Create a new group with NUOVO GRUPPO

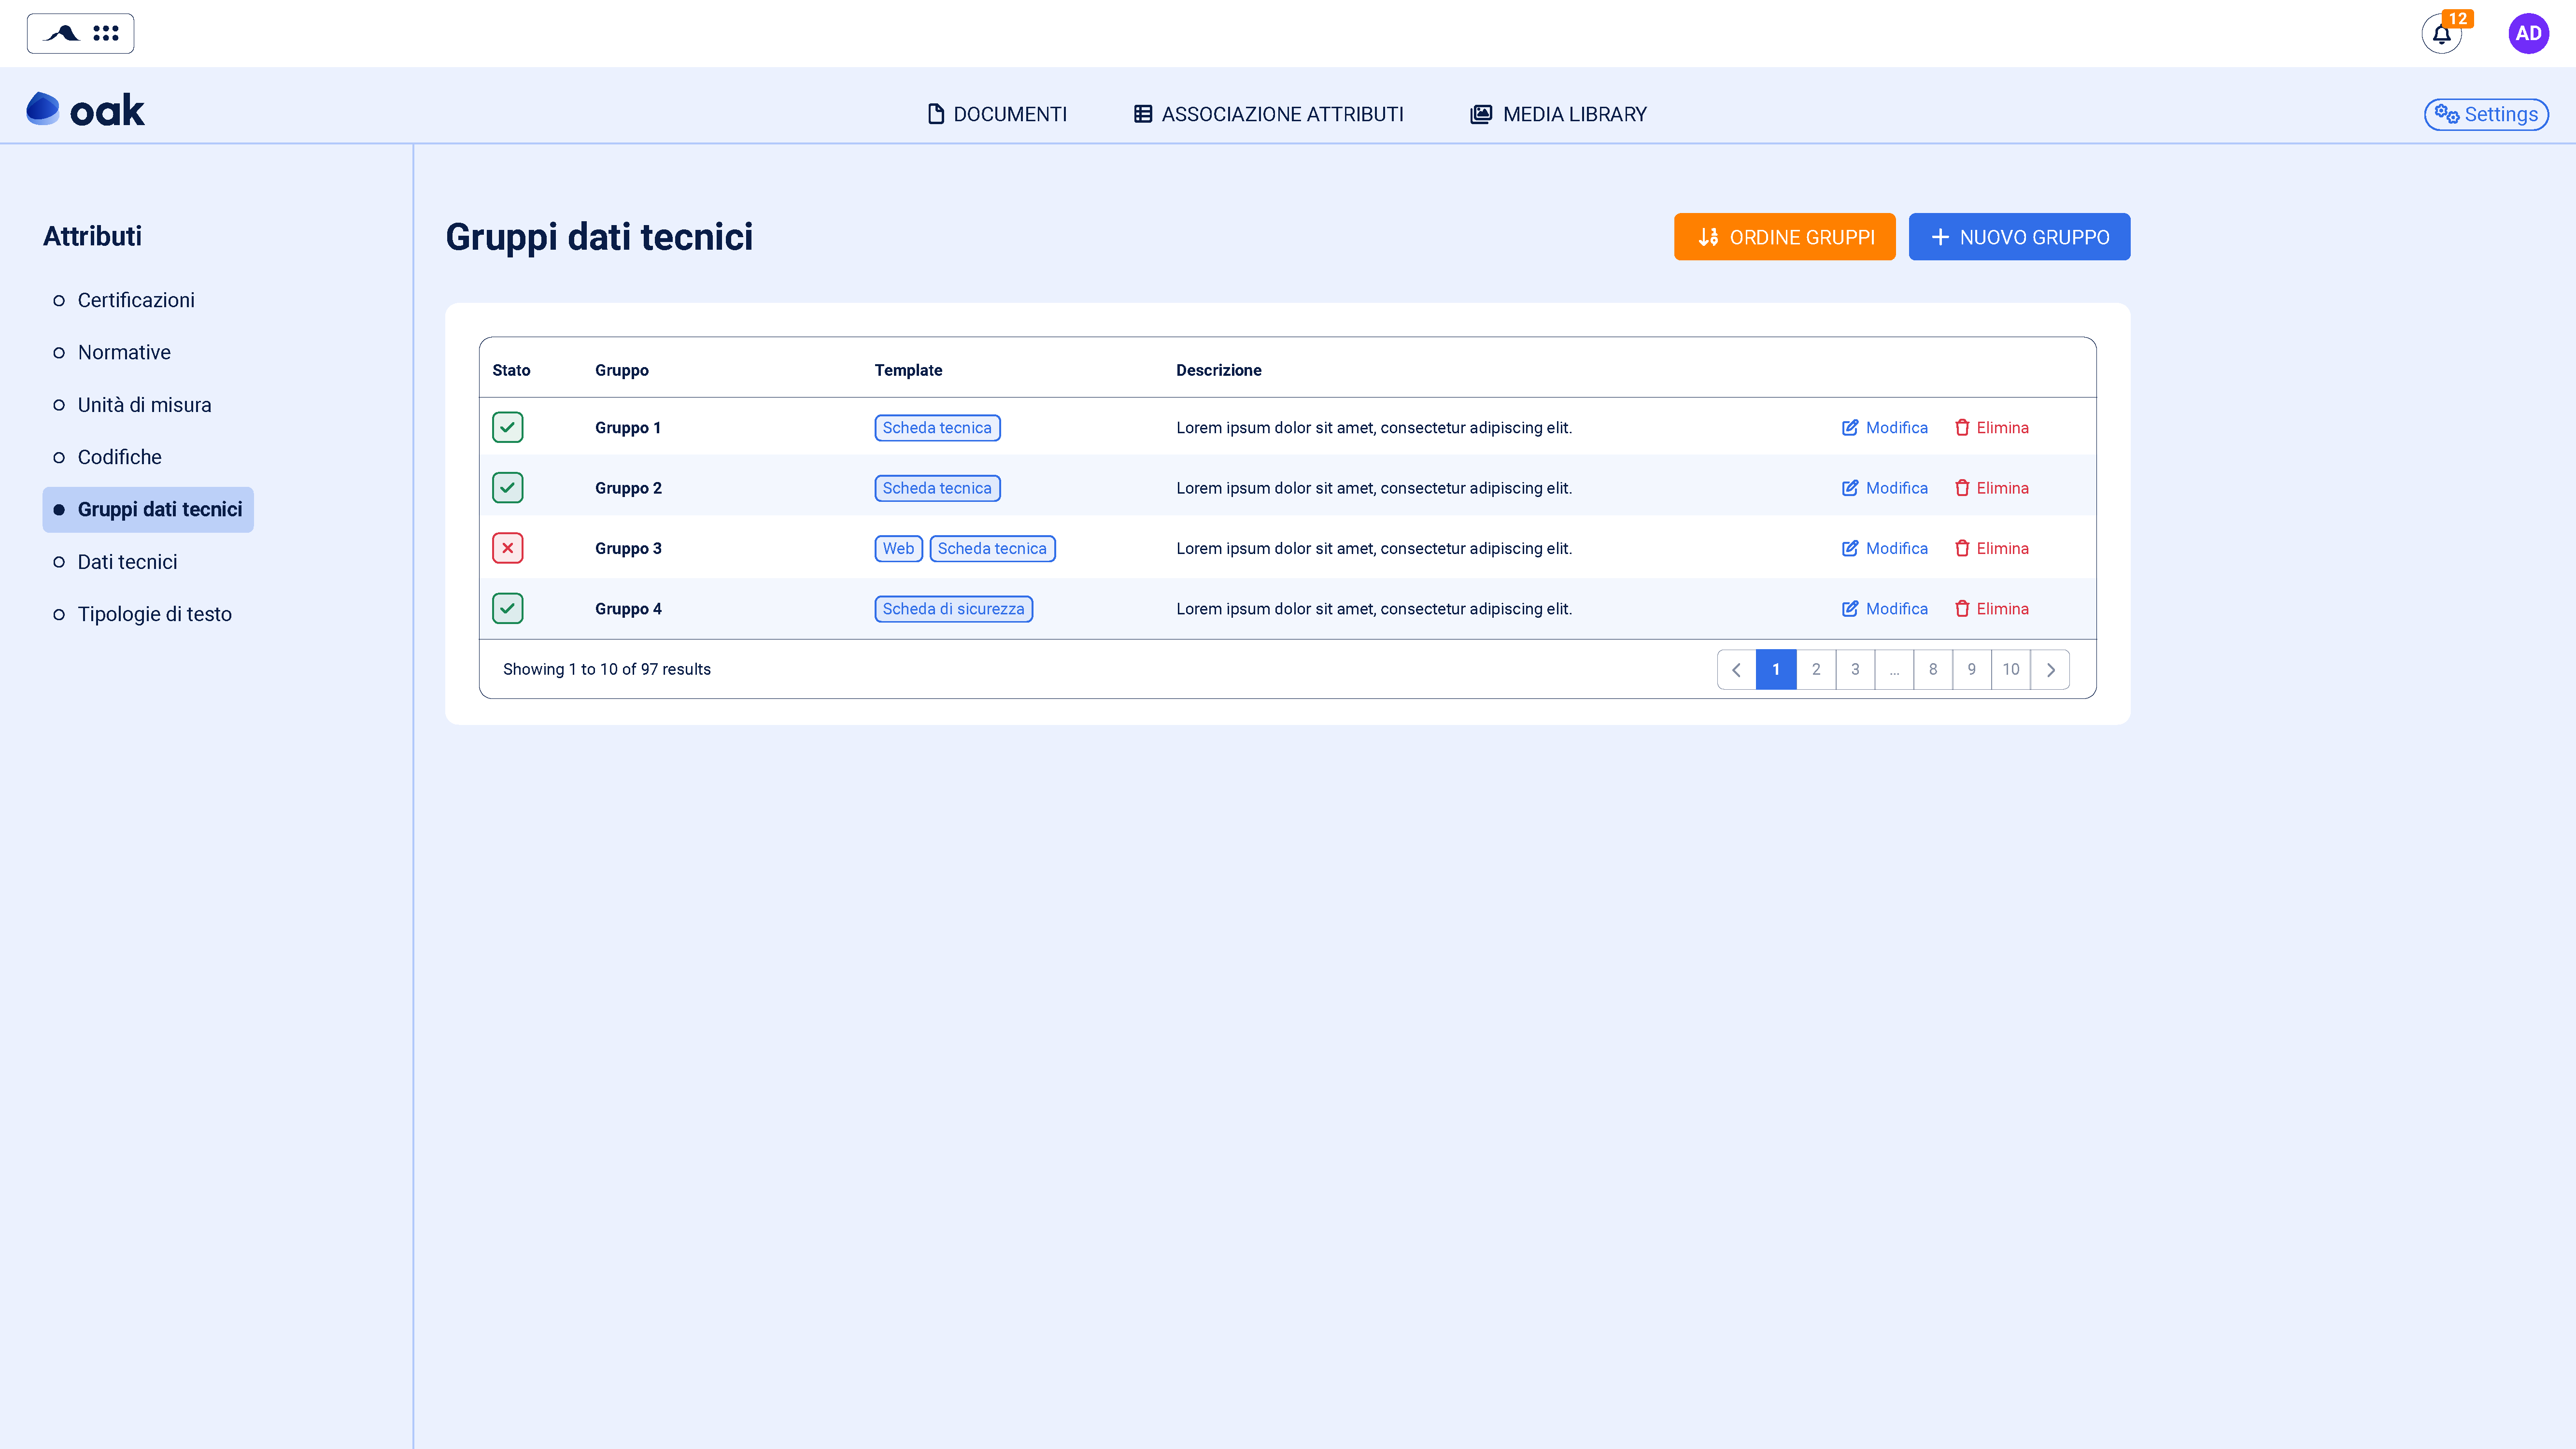click(x=2019, y=237)
